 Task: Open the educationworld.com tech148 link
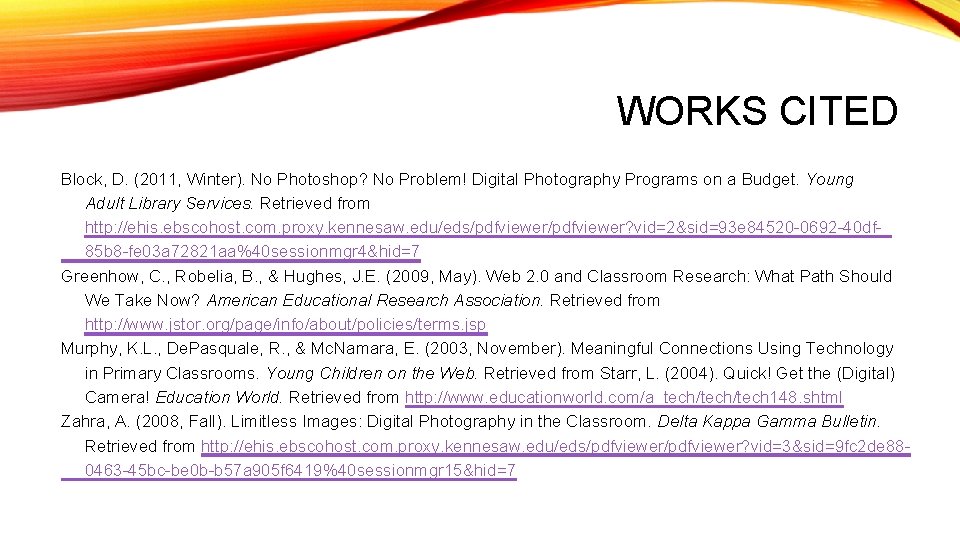point(624,397)
